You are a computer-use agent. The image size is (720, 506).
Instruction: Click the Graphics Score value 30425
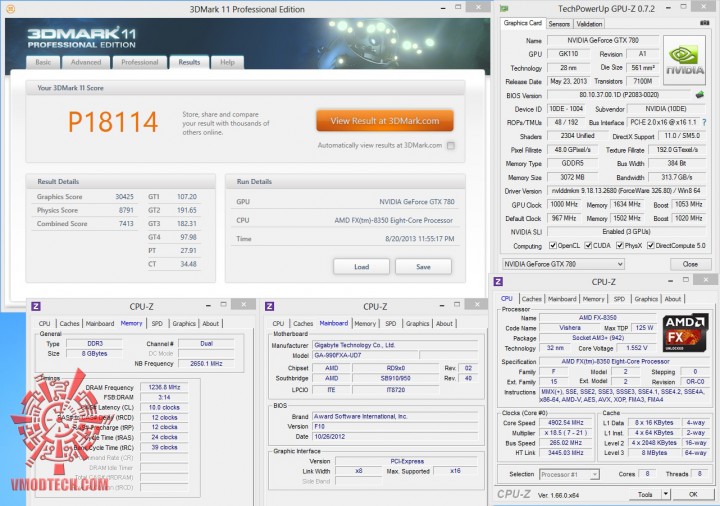124,197
